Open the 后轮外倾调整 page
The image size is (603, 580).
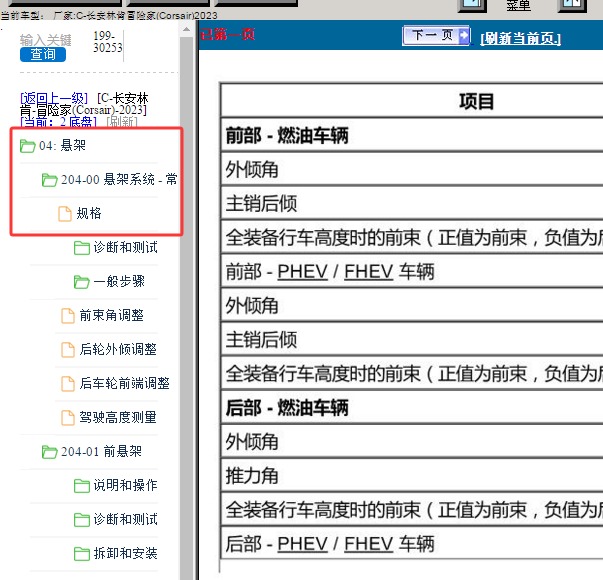(118, 349)
